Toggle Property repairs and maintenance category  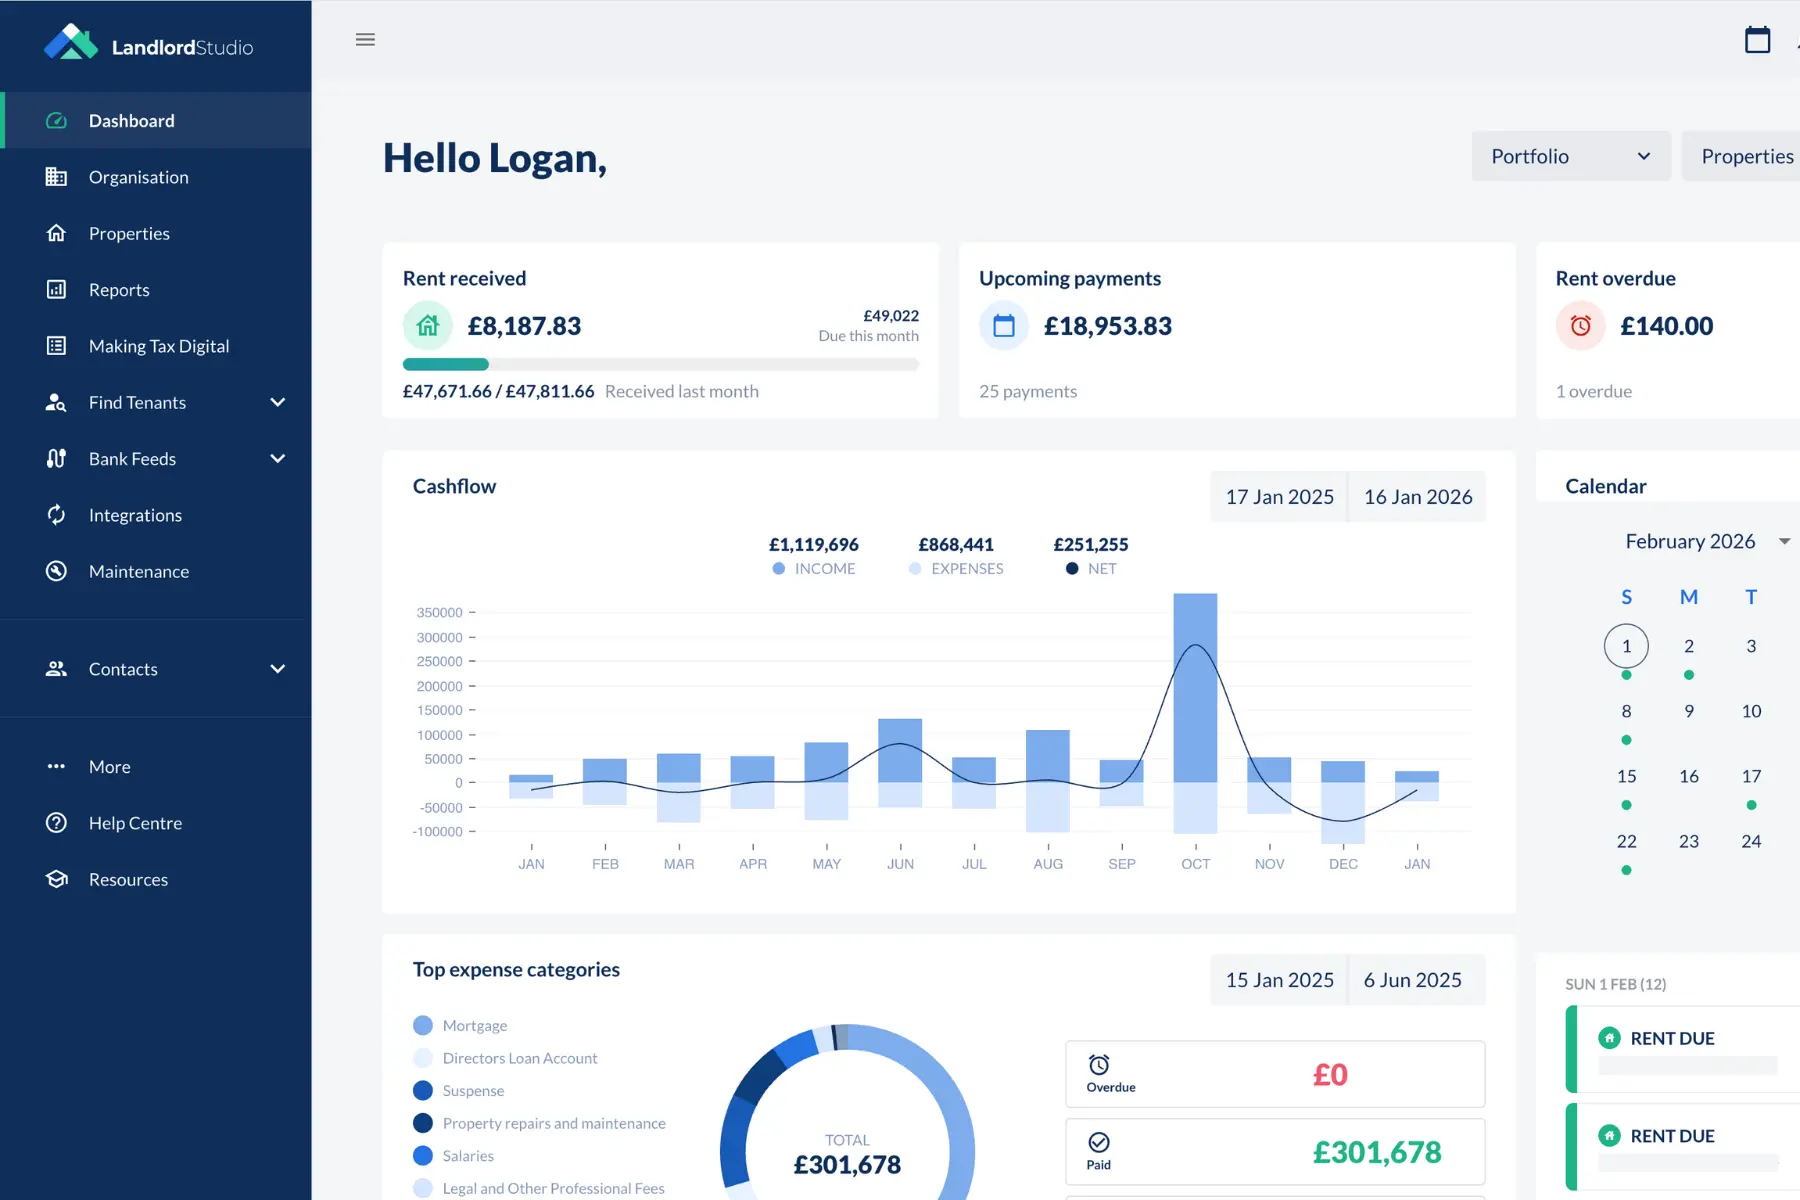coord(539,1123)
